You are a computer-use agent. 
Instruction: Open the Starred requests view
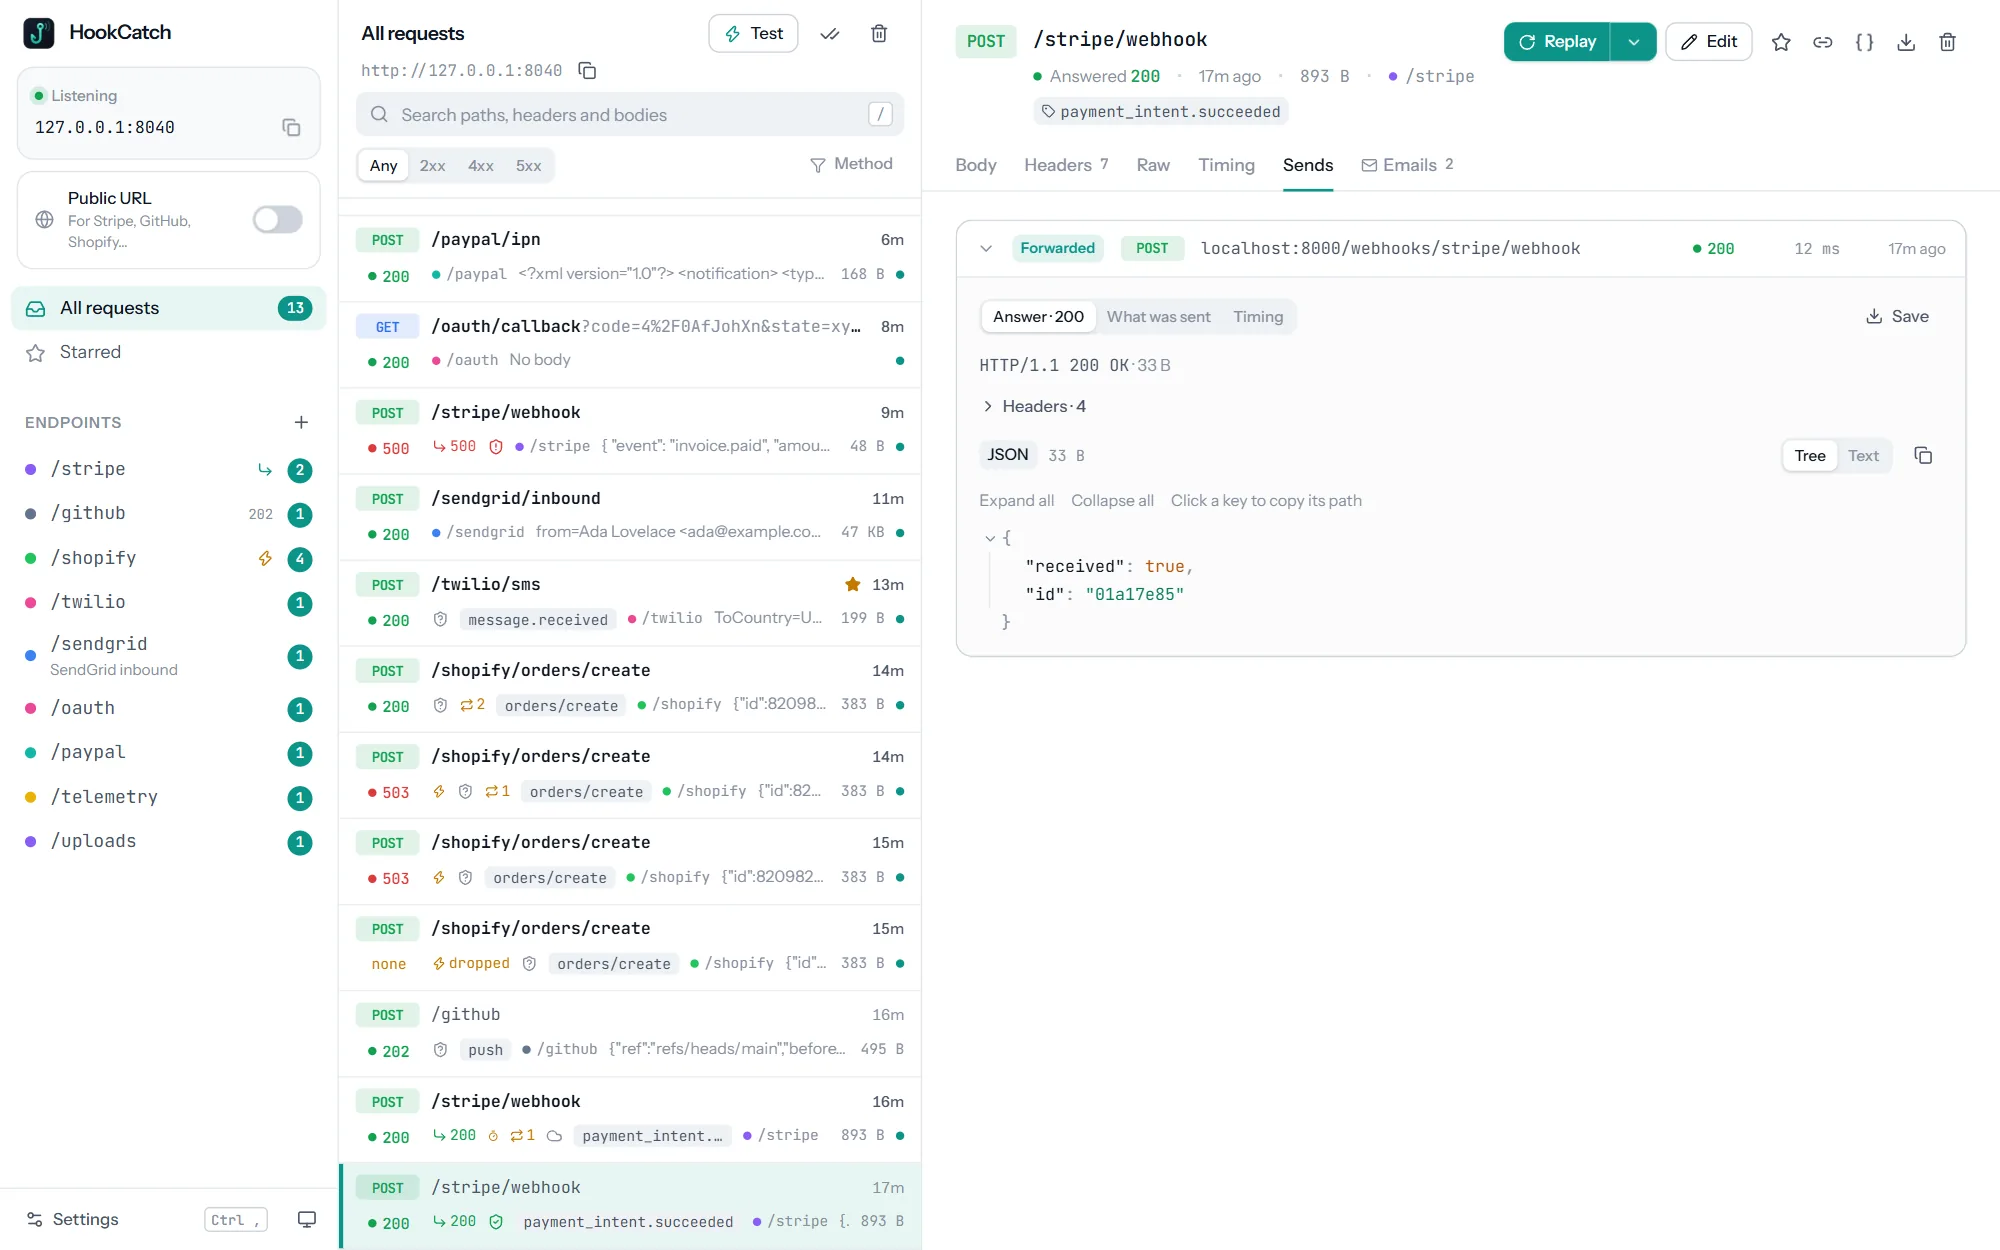(168, 352)
